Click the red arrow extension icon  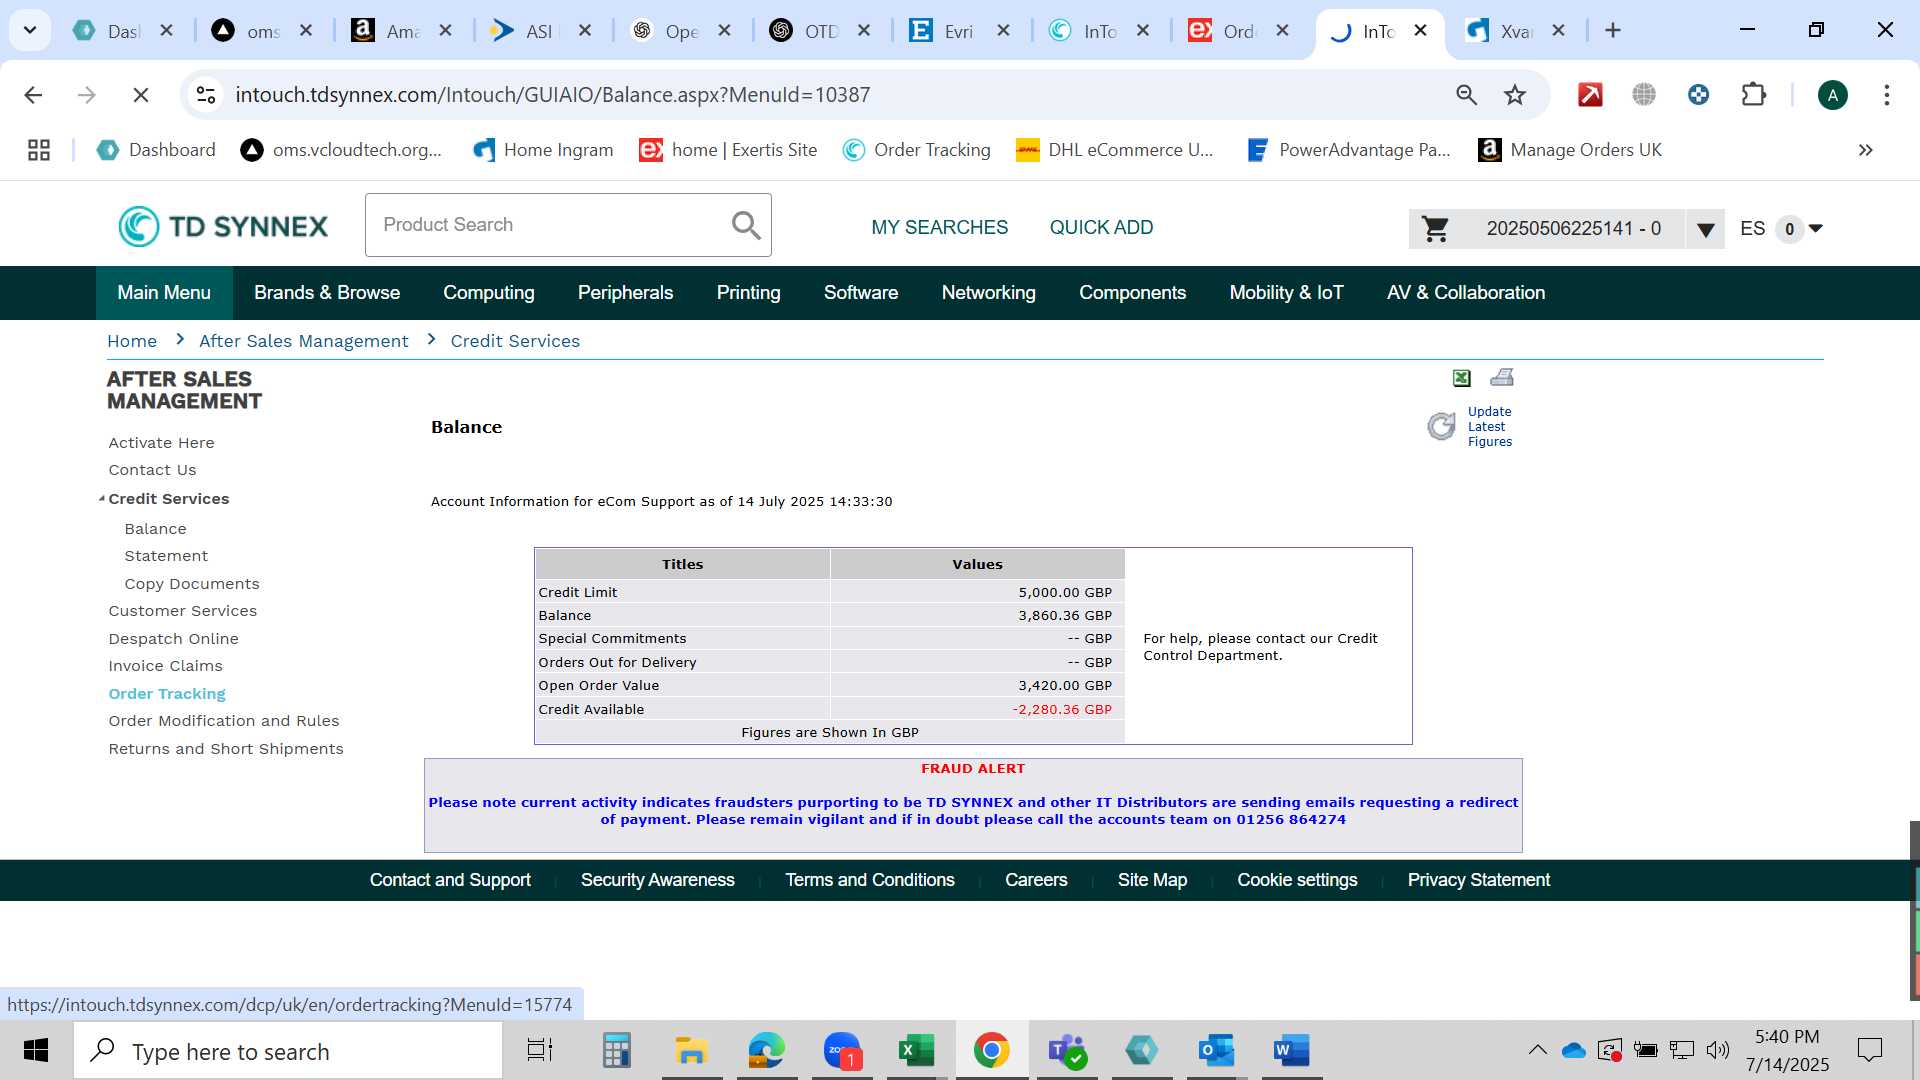pos(1590,95)
